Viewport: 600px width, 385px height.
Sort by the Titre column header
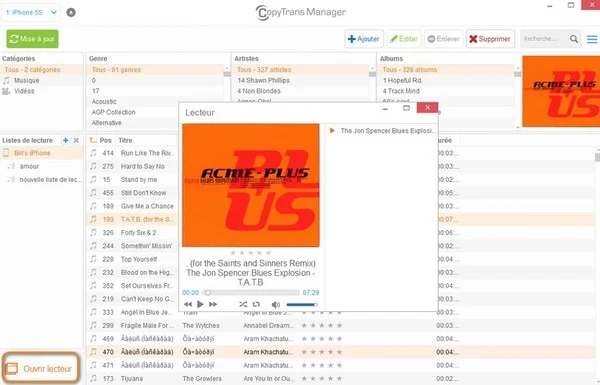pos(125,140)
